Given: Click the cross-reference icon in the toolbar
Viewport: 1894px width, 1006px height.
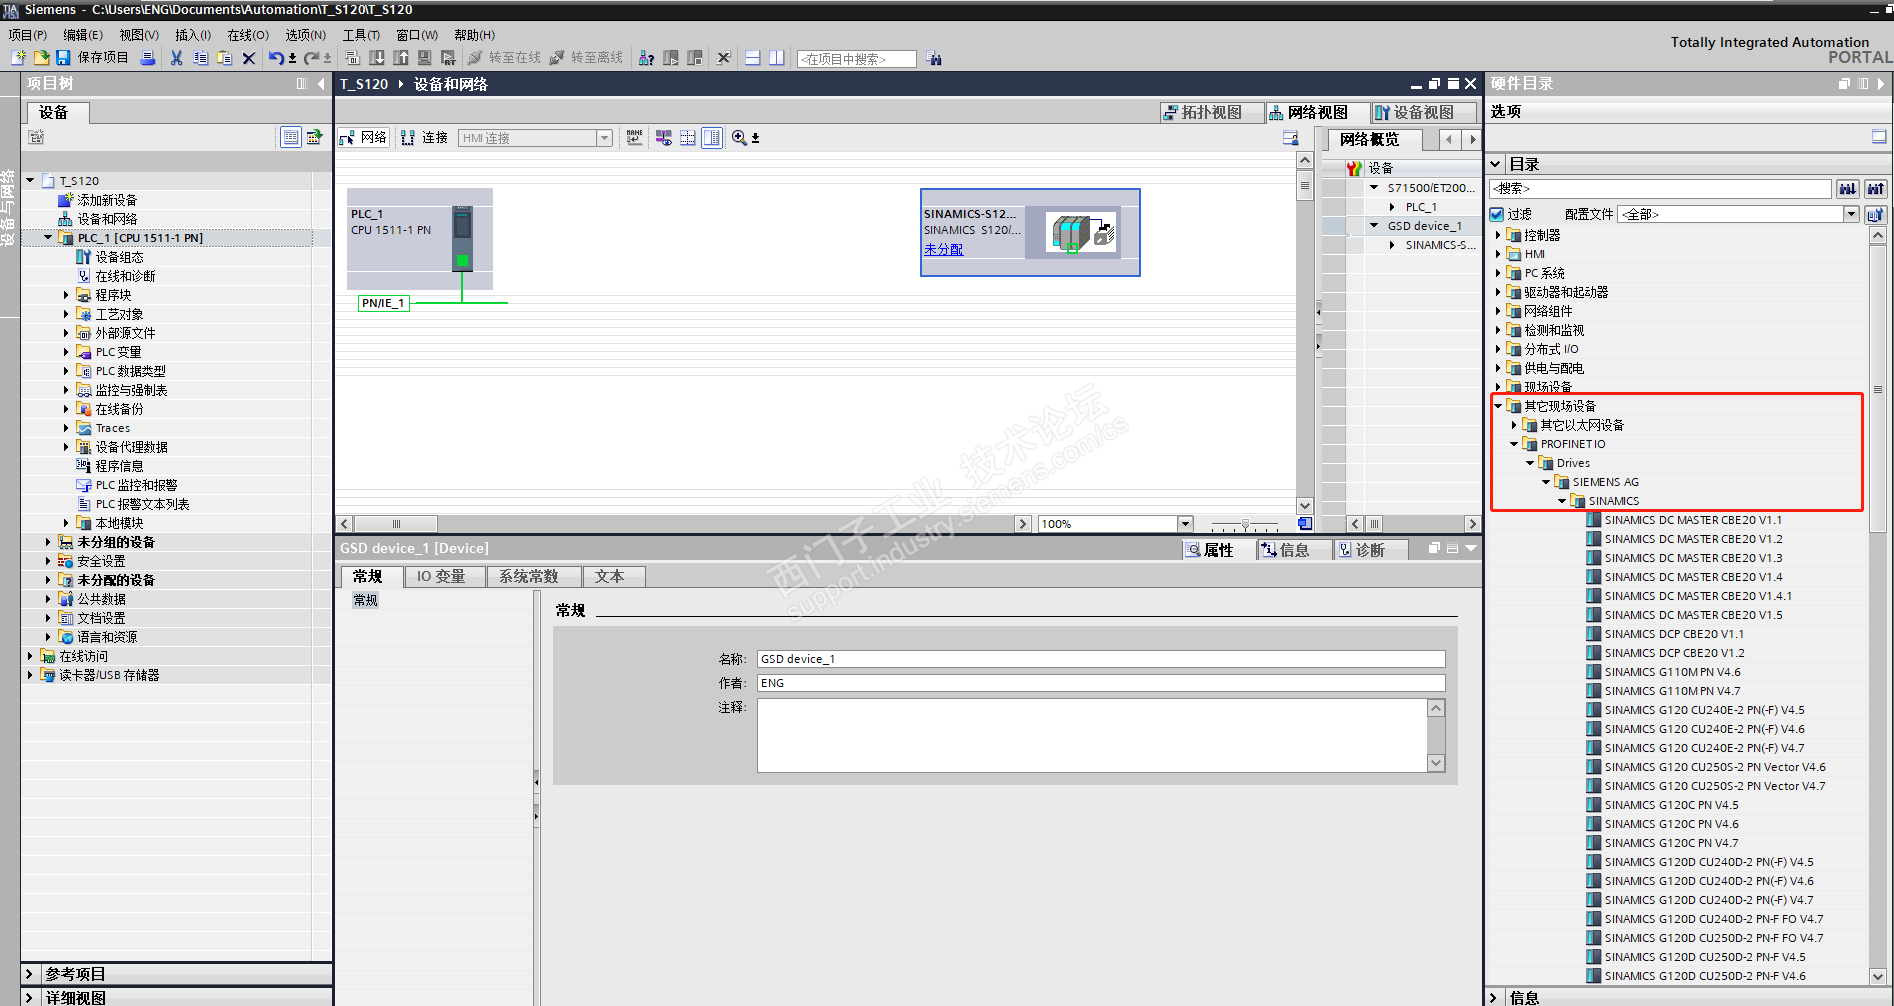Looking at the screenshot, I should coord(724,58).
